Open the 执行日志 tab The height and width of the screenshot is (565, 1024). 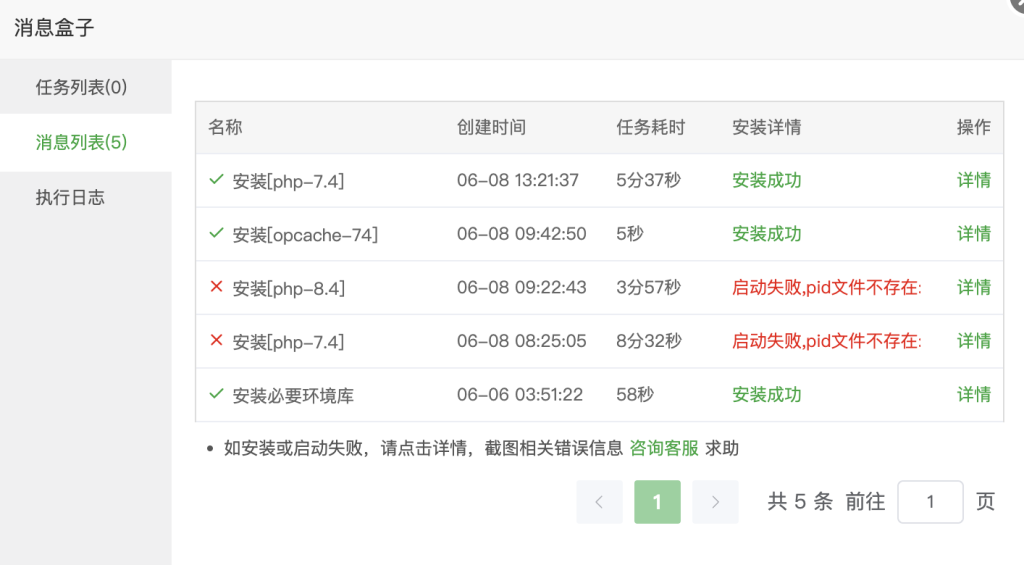(x=70, y=197)
